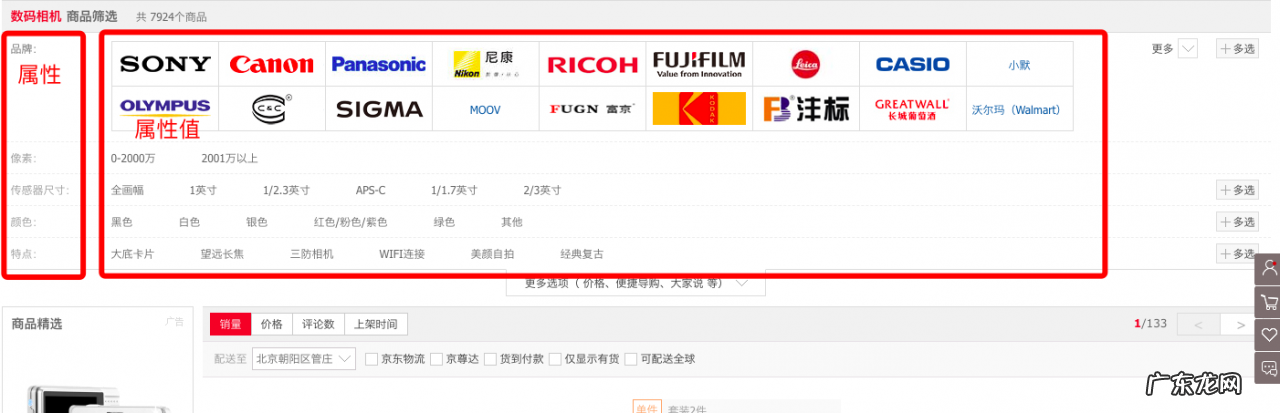Open the 数码相机 category link

point(36,16)
